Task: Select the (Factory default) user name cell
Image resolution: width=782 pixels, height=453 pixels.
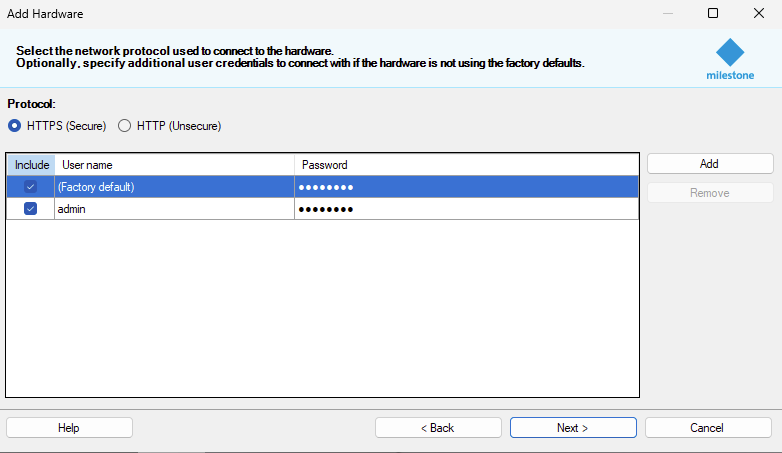Action: (x=175, y=187)
